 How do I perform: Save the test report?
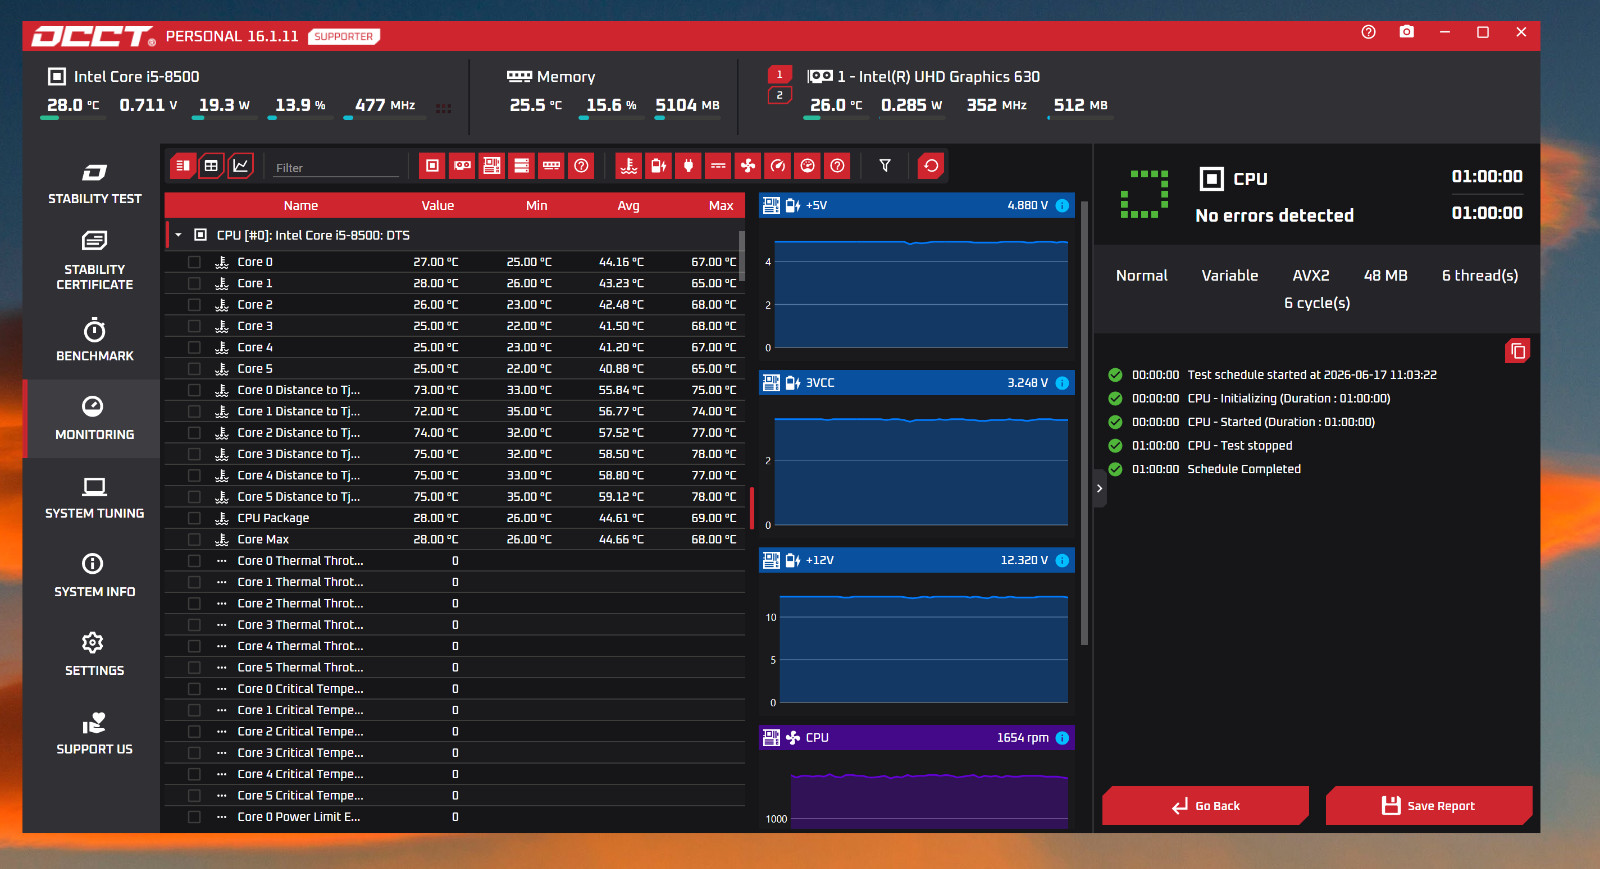point(1429,806)
